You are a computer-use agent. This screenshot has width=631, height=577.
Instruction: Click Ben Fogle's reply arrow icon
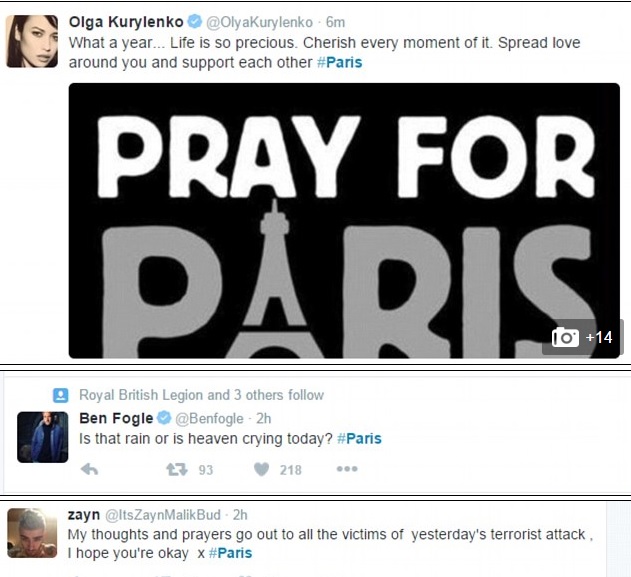(89, 469)
